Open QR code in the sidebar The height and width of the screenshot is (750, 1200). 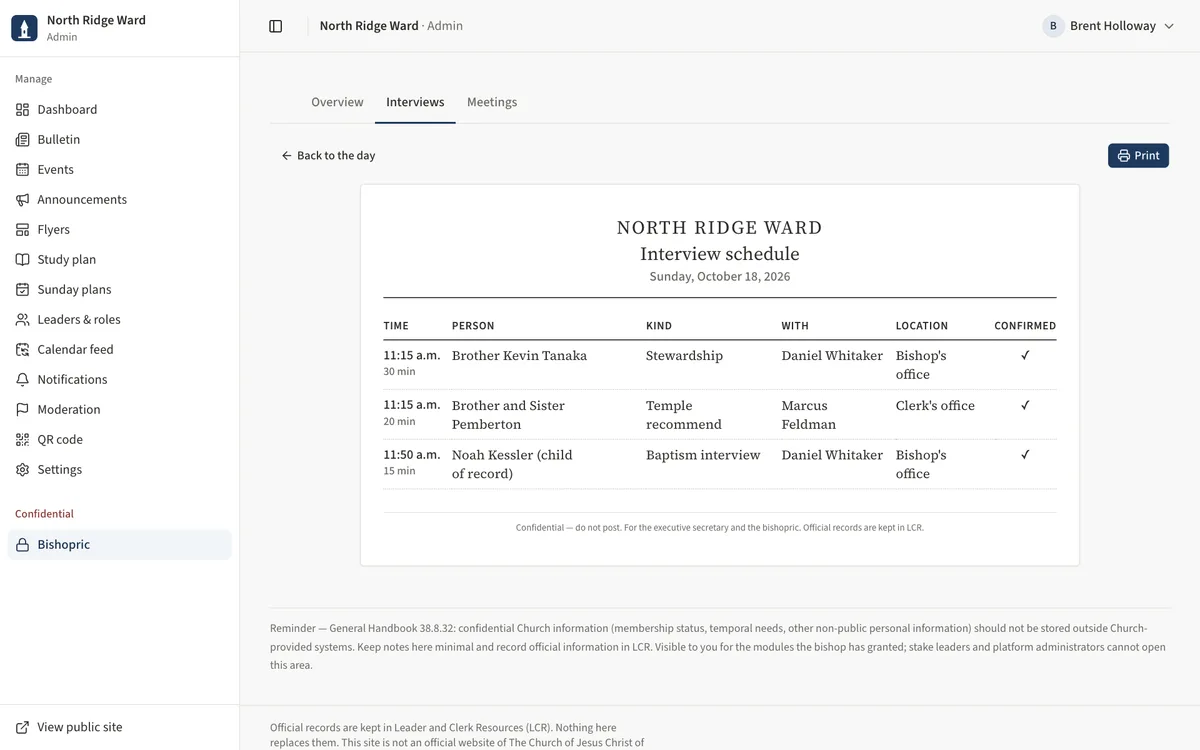[120, 440]
